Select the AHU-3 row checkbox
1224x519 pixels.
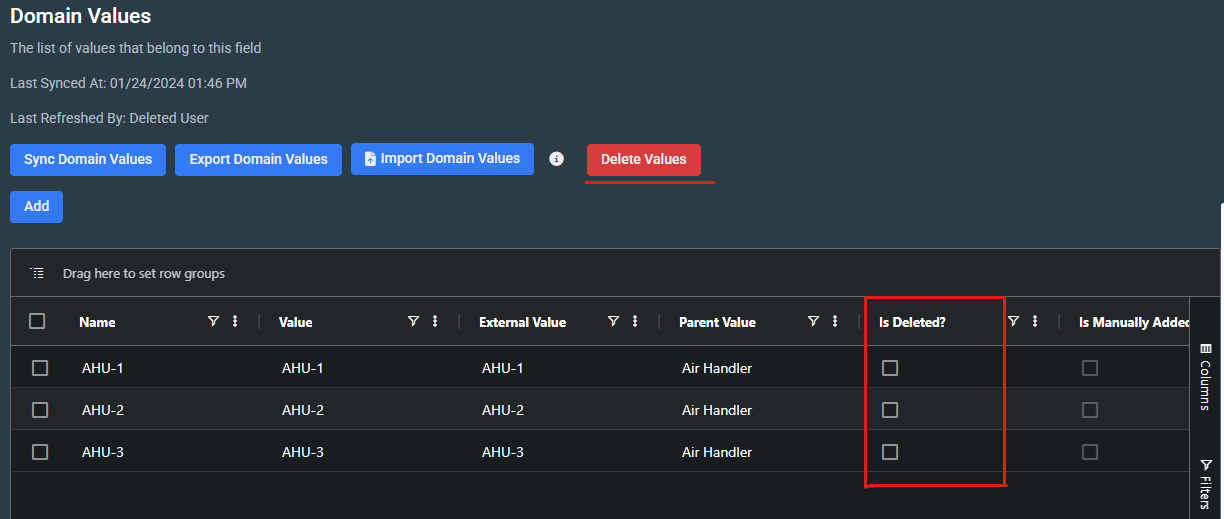40,452
